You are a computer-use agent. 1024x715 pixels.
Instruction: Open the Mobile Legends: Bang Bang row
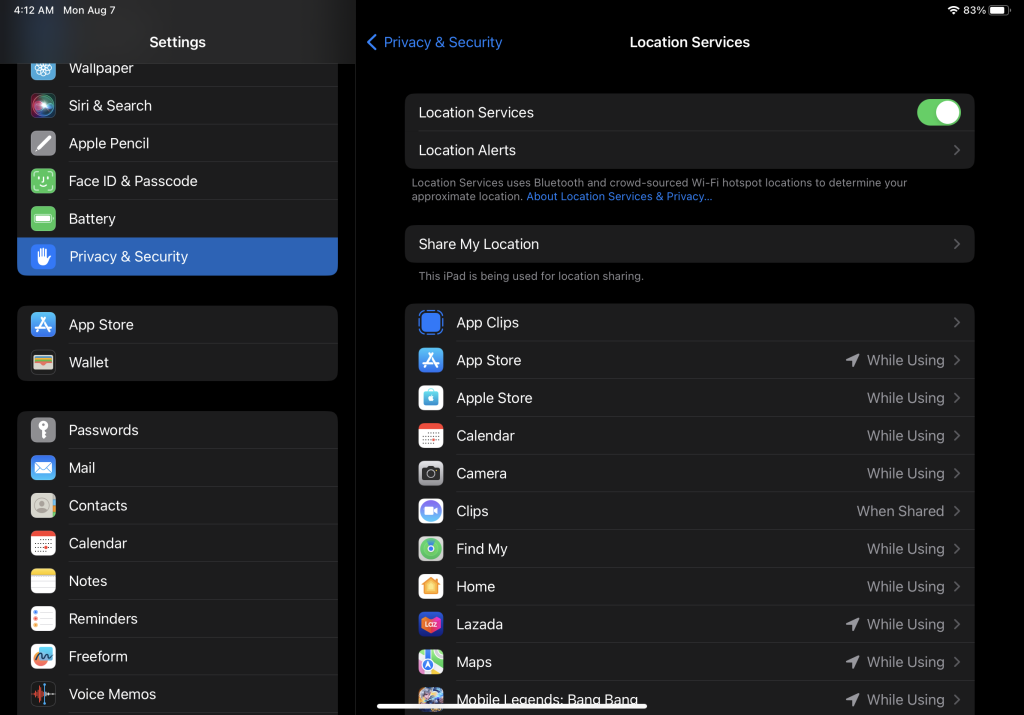pos(690,698)
